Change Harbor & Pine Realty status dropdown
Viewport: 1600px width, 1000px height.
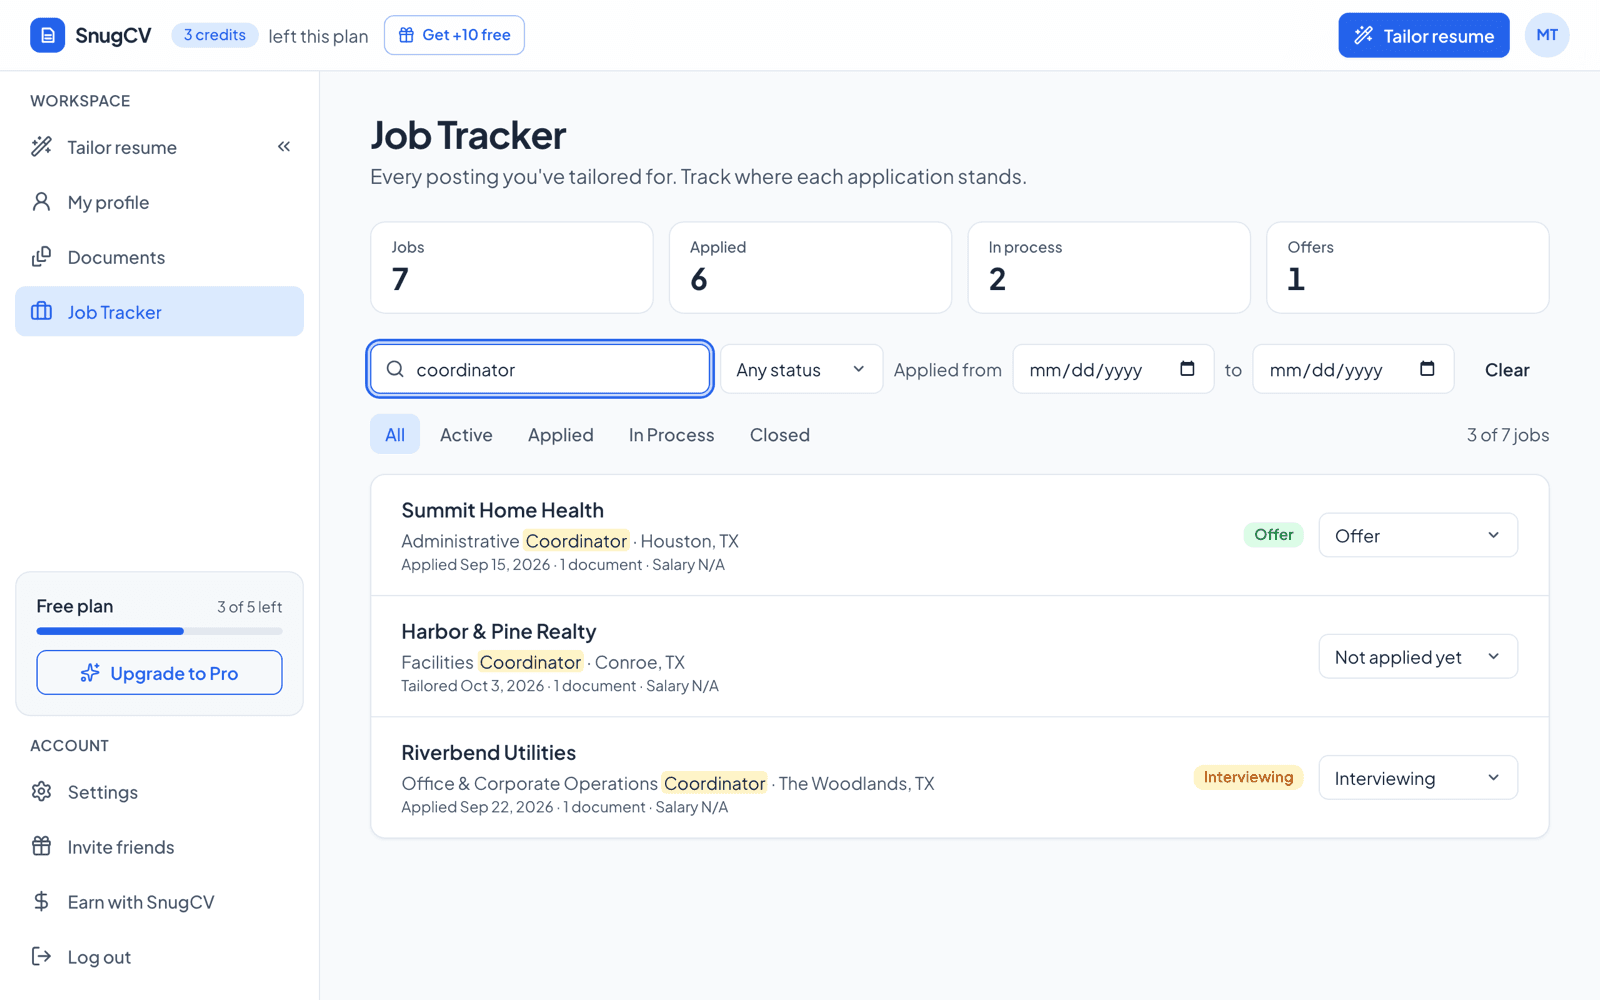pos(1418,656)
